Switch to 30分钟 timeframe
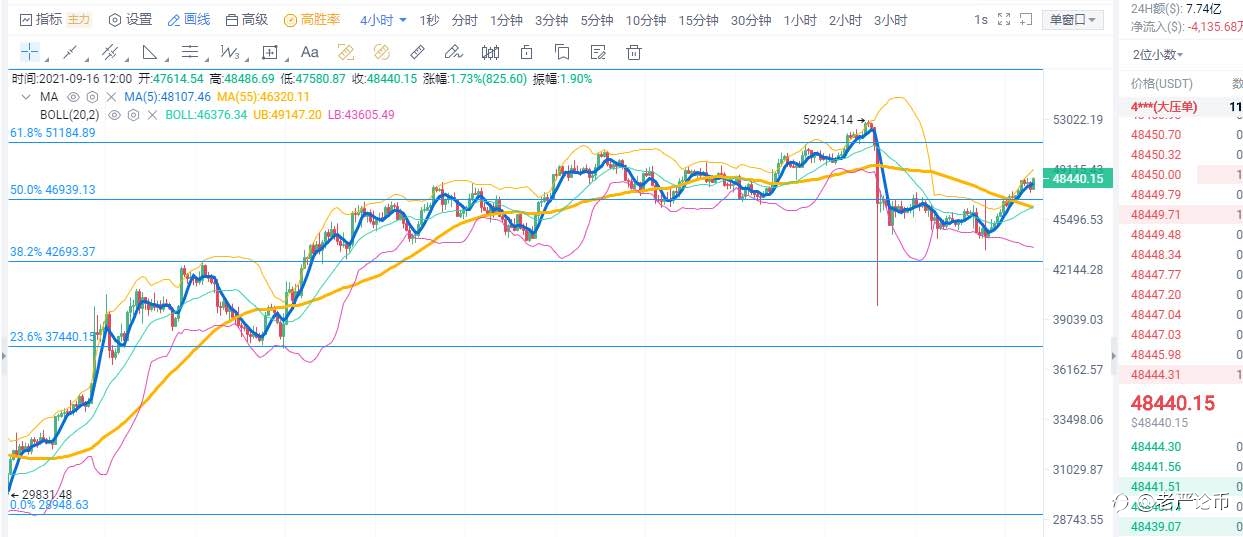 [x=750, y=20]
